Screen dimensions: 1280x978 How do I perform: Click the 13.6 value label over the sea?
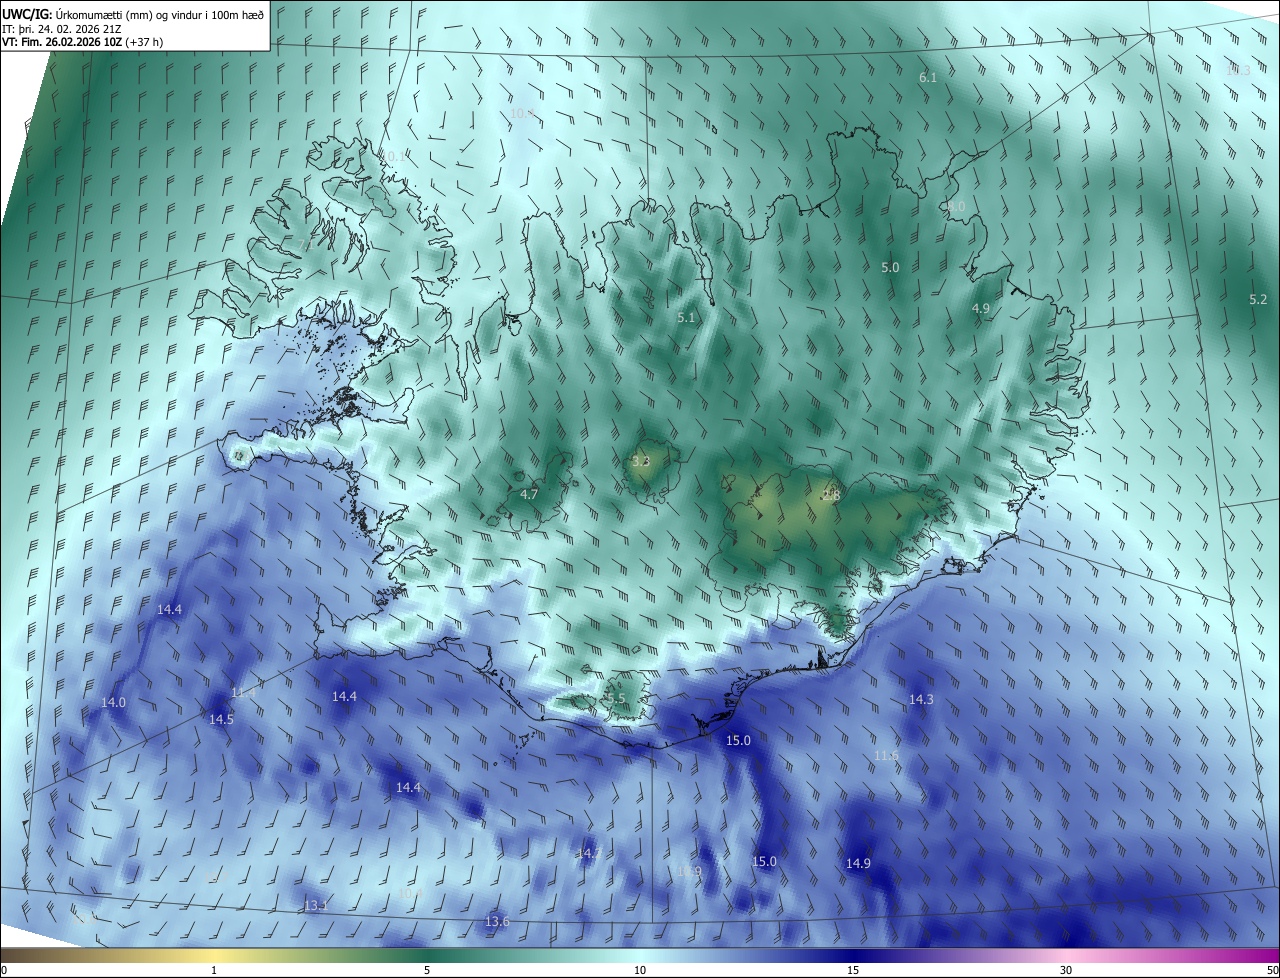click(x=497, y=921)
